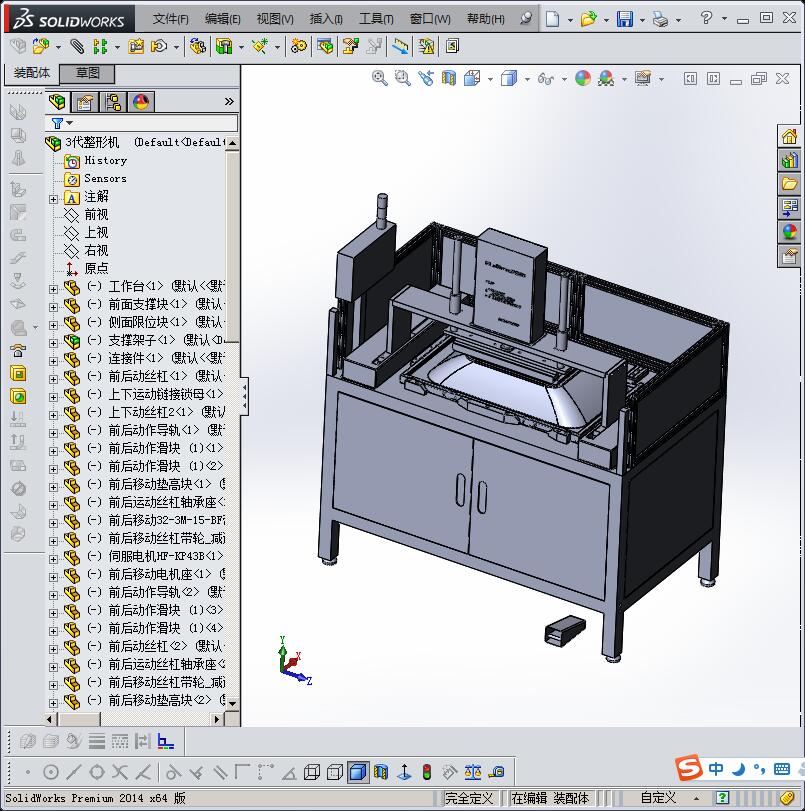Open the DisplayManager color ball tab
Screen dimensions: 805x811
click(141, 102)
